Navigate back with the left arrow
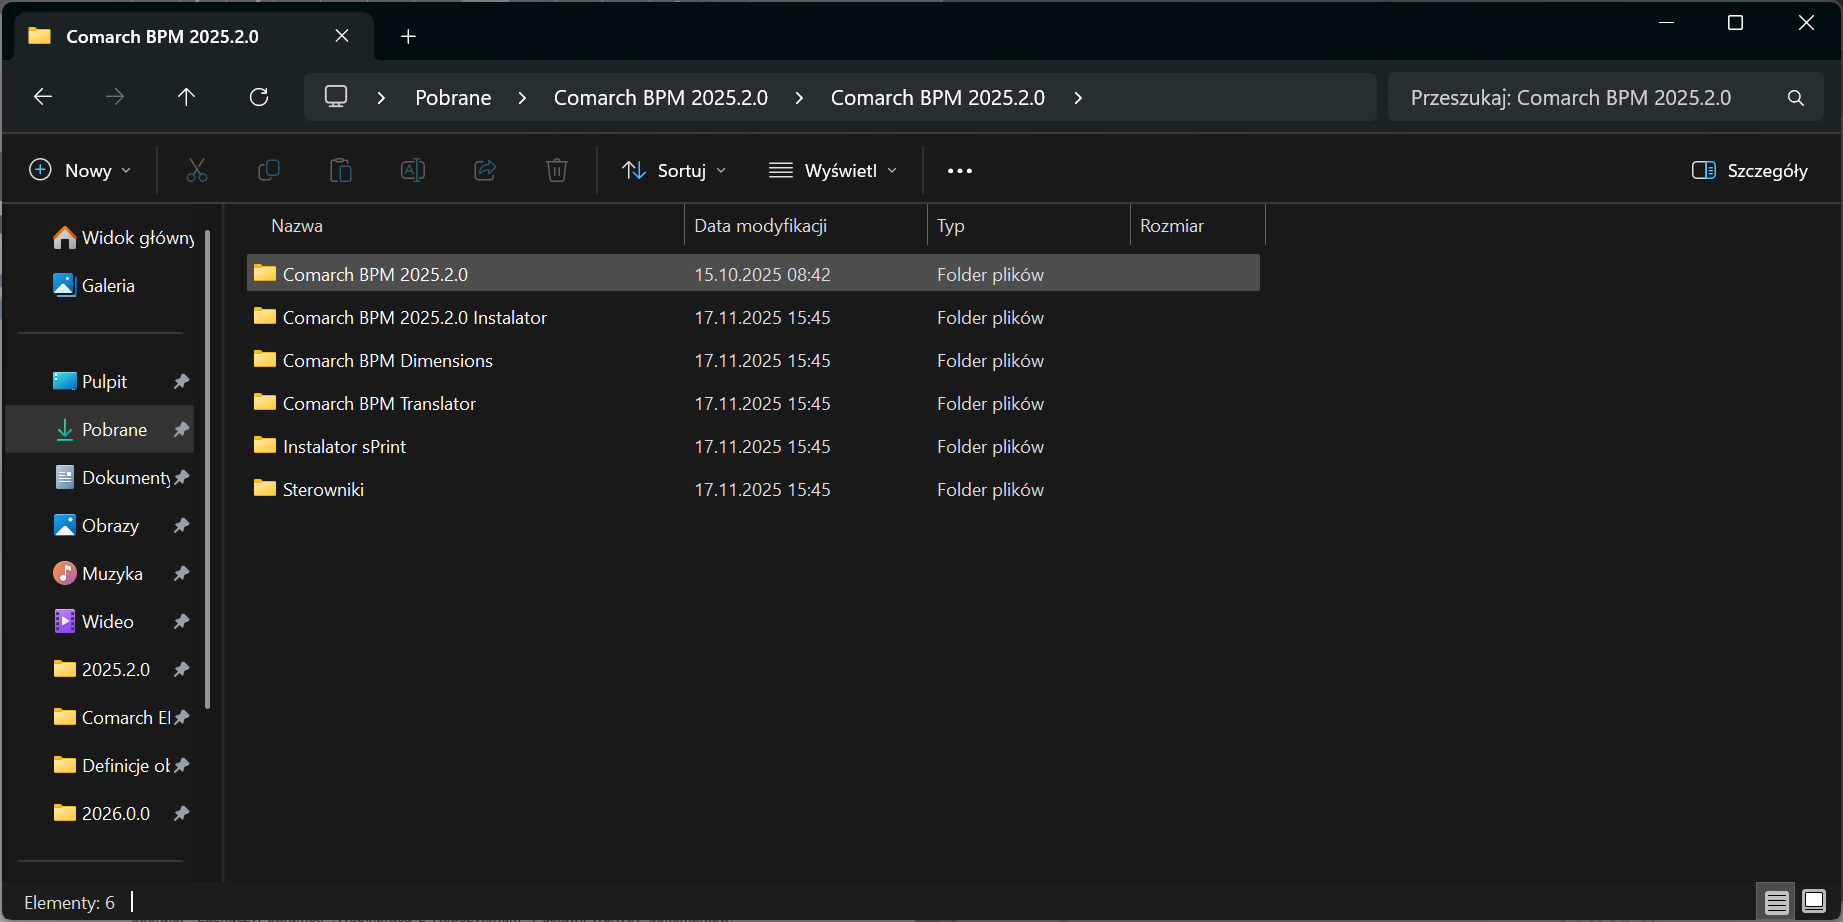Image resolution: width=1843 pixels, height=922 pixels. pyautogui.click(x=43, y=97)
